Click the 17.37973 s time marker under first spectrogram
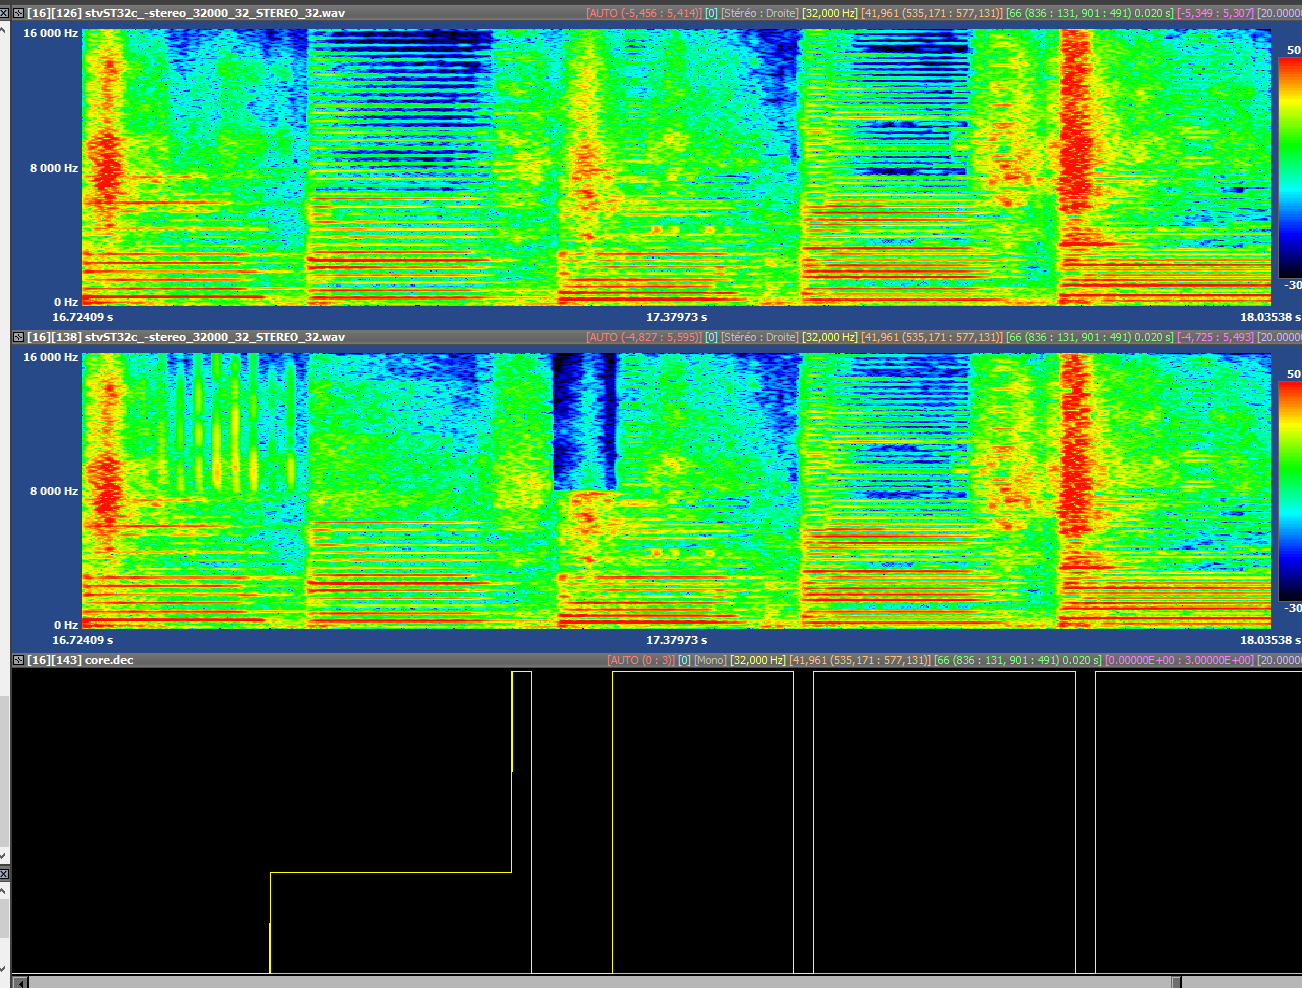Screen dimensions: 1302x988 [676, 317]
